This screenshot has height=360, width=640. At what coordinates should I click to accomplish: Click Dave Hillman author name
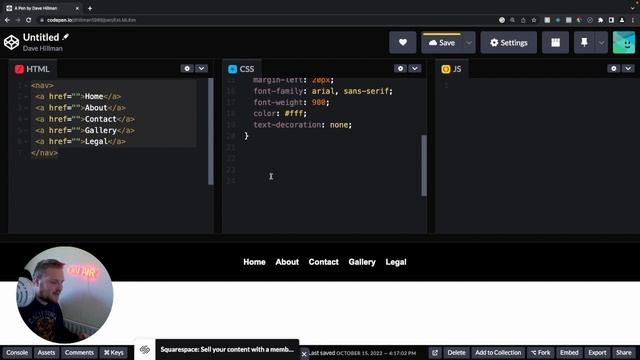(x=43, y=48)
